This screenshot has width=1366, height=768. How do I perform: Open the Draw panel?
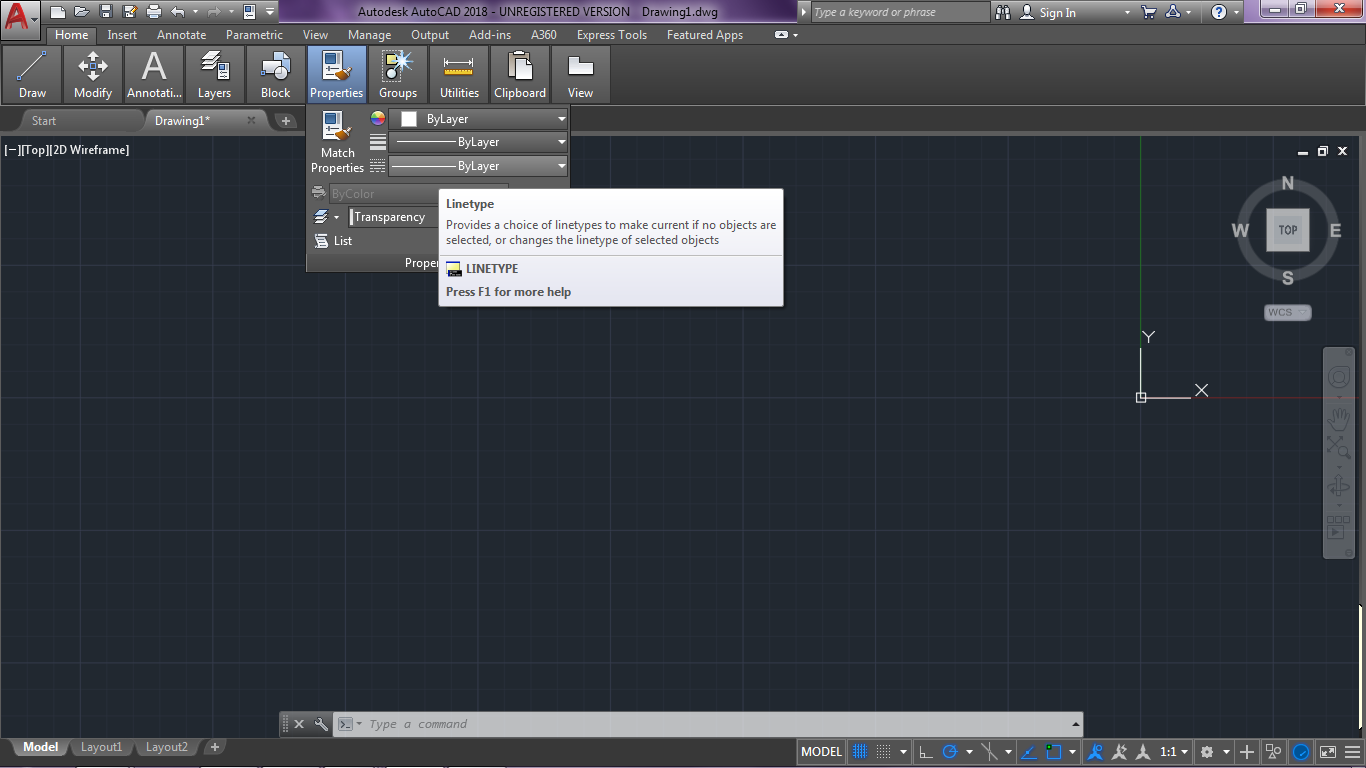click(x=32, y=74)
